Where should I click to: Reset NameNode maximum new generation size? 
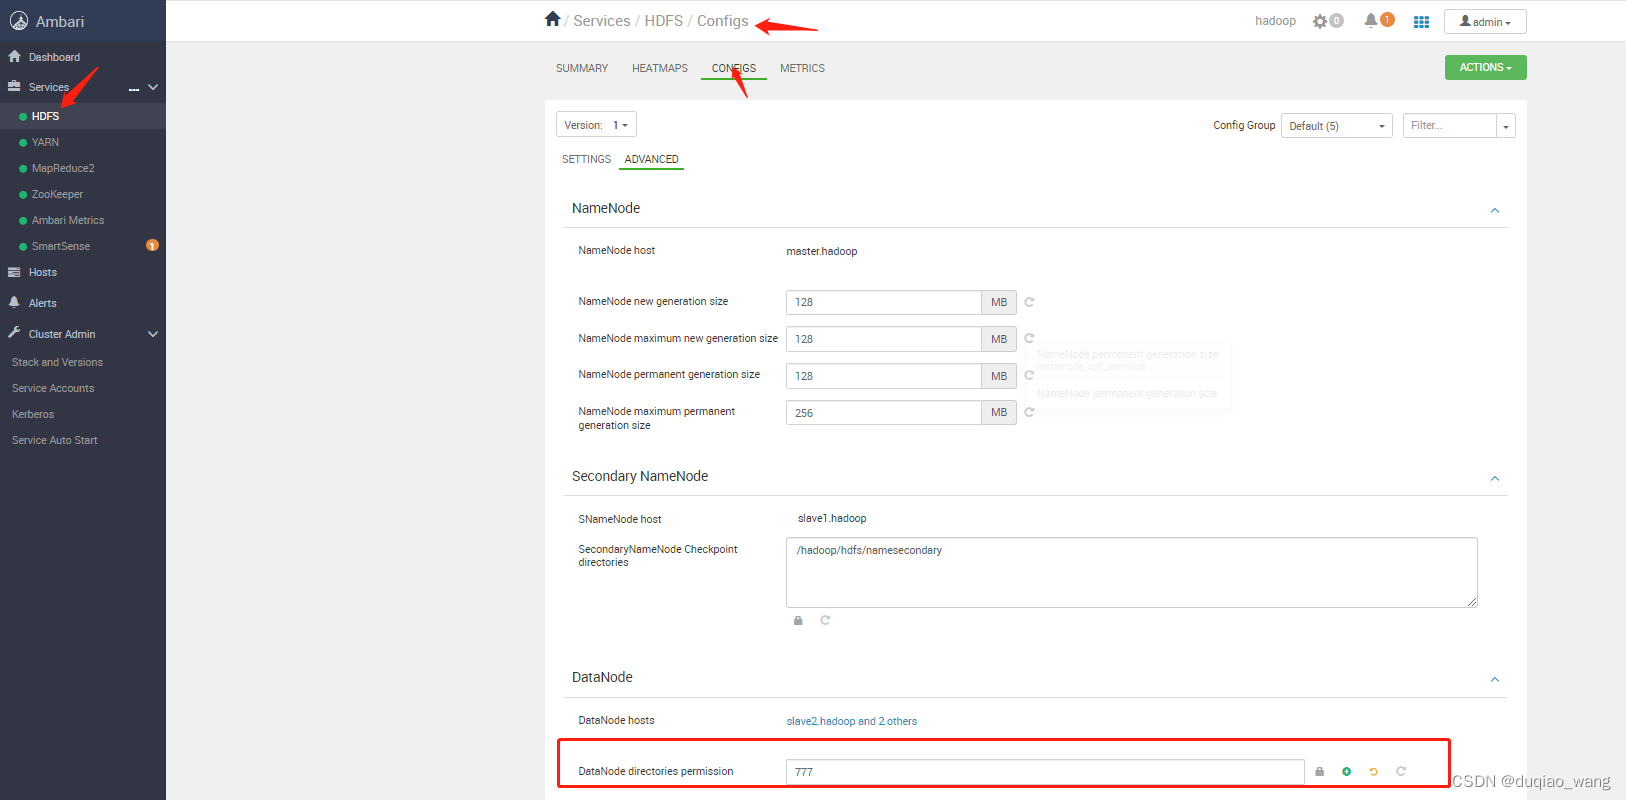(1029, 338)
